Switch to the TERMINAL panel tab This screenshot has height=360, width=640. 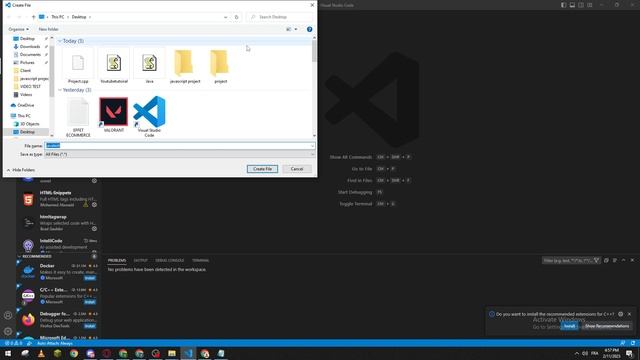pos(200,260)
